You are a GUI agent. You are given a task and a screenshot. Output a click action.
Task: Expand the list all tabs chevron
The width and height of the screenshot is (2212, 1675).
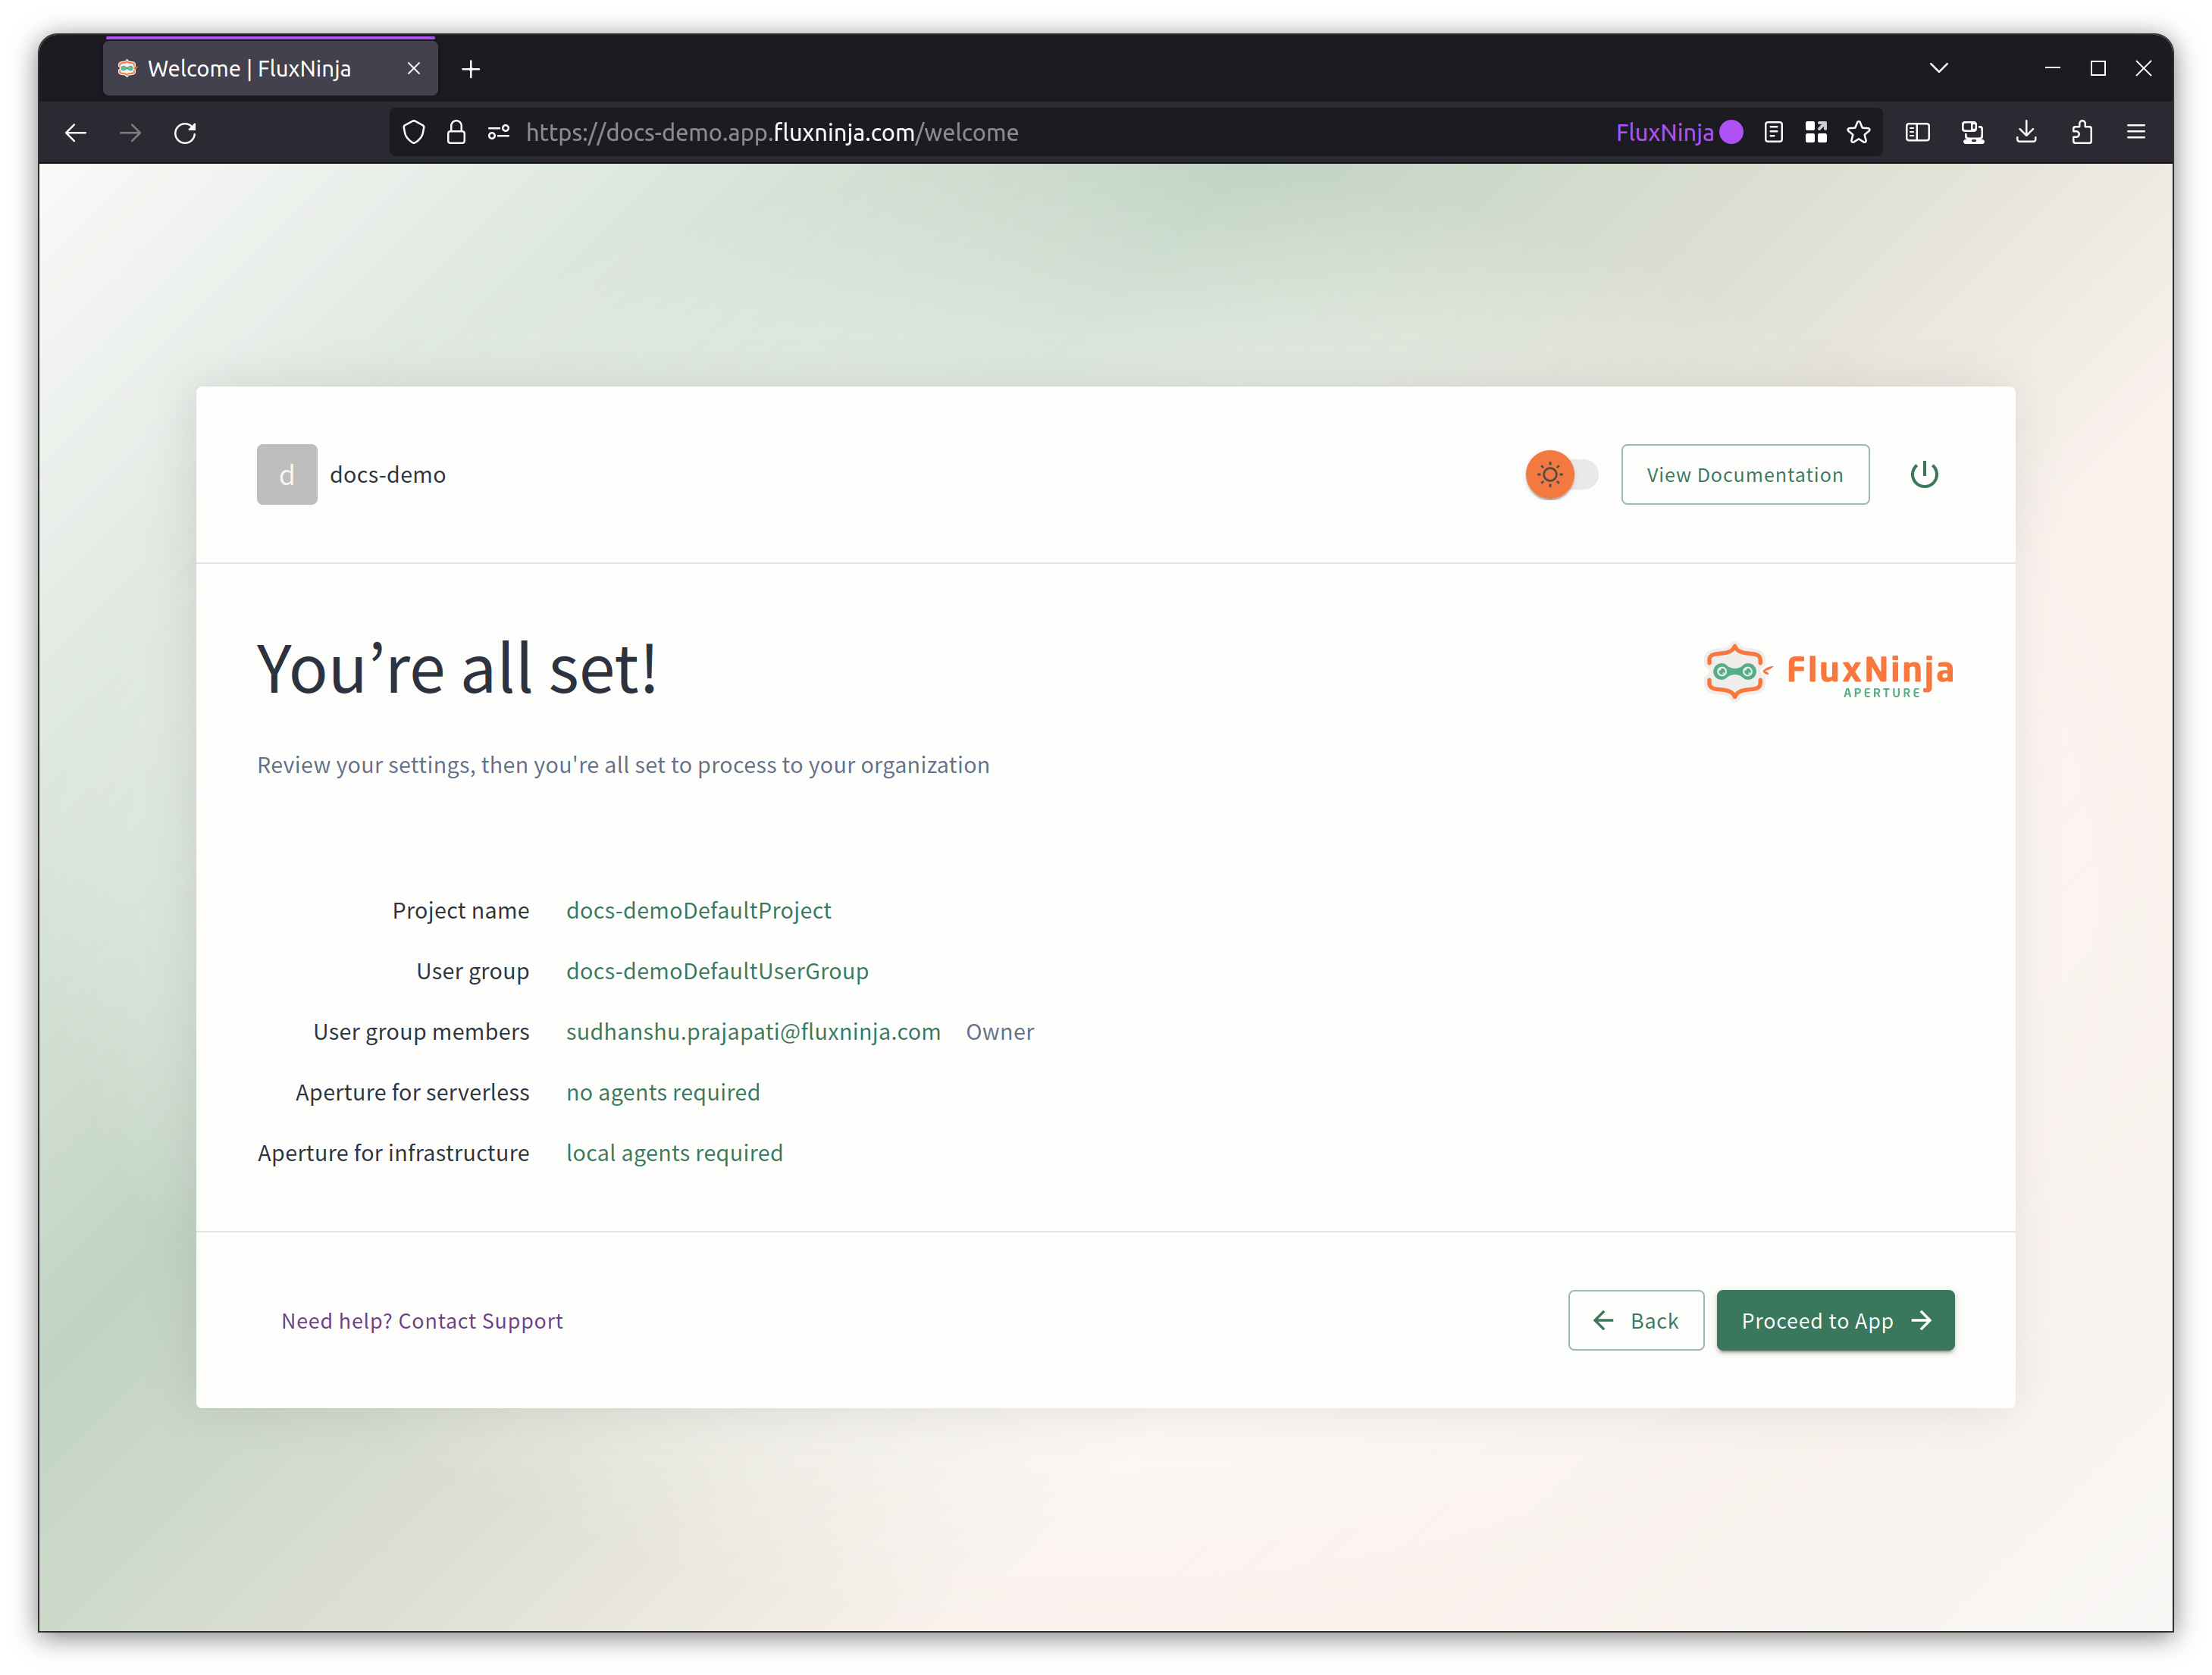pos(1939,68)
